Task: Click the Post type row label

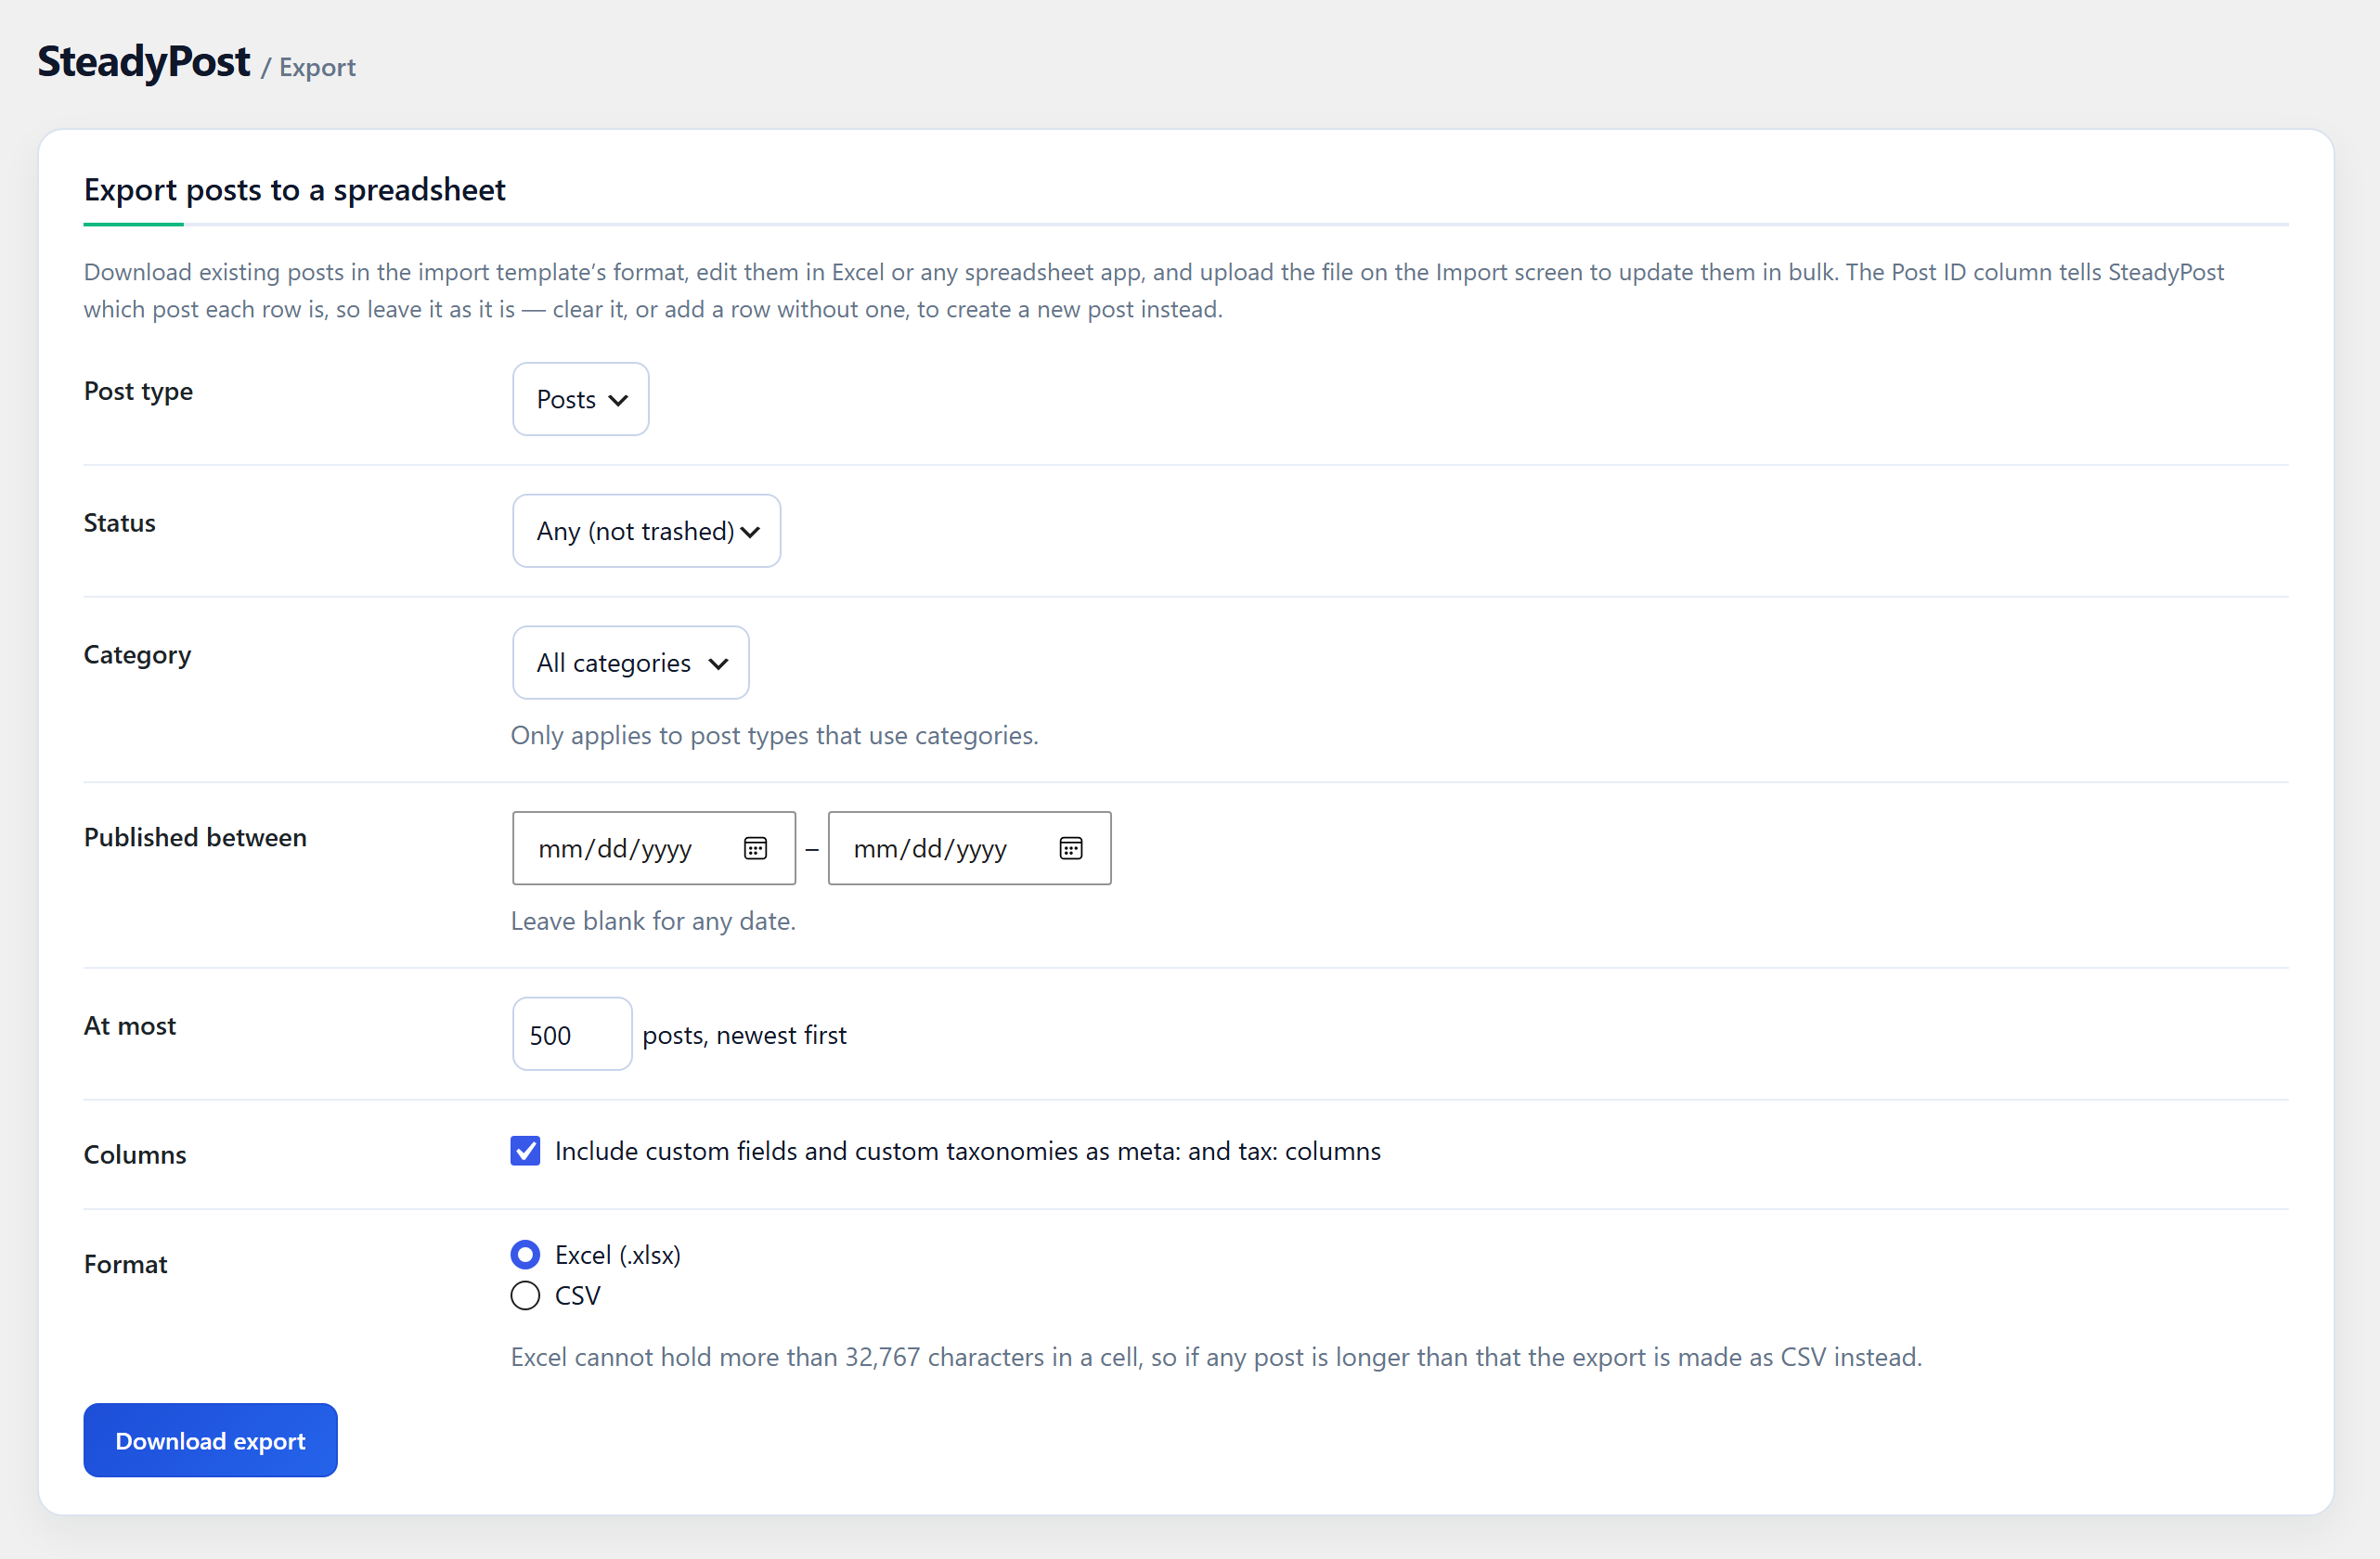Action: pyautogui.click(x=138, y=392)
